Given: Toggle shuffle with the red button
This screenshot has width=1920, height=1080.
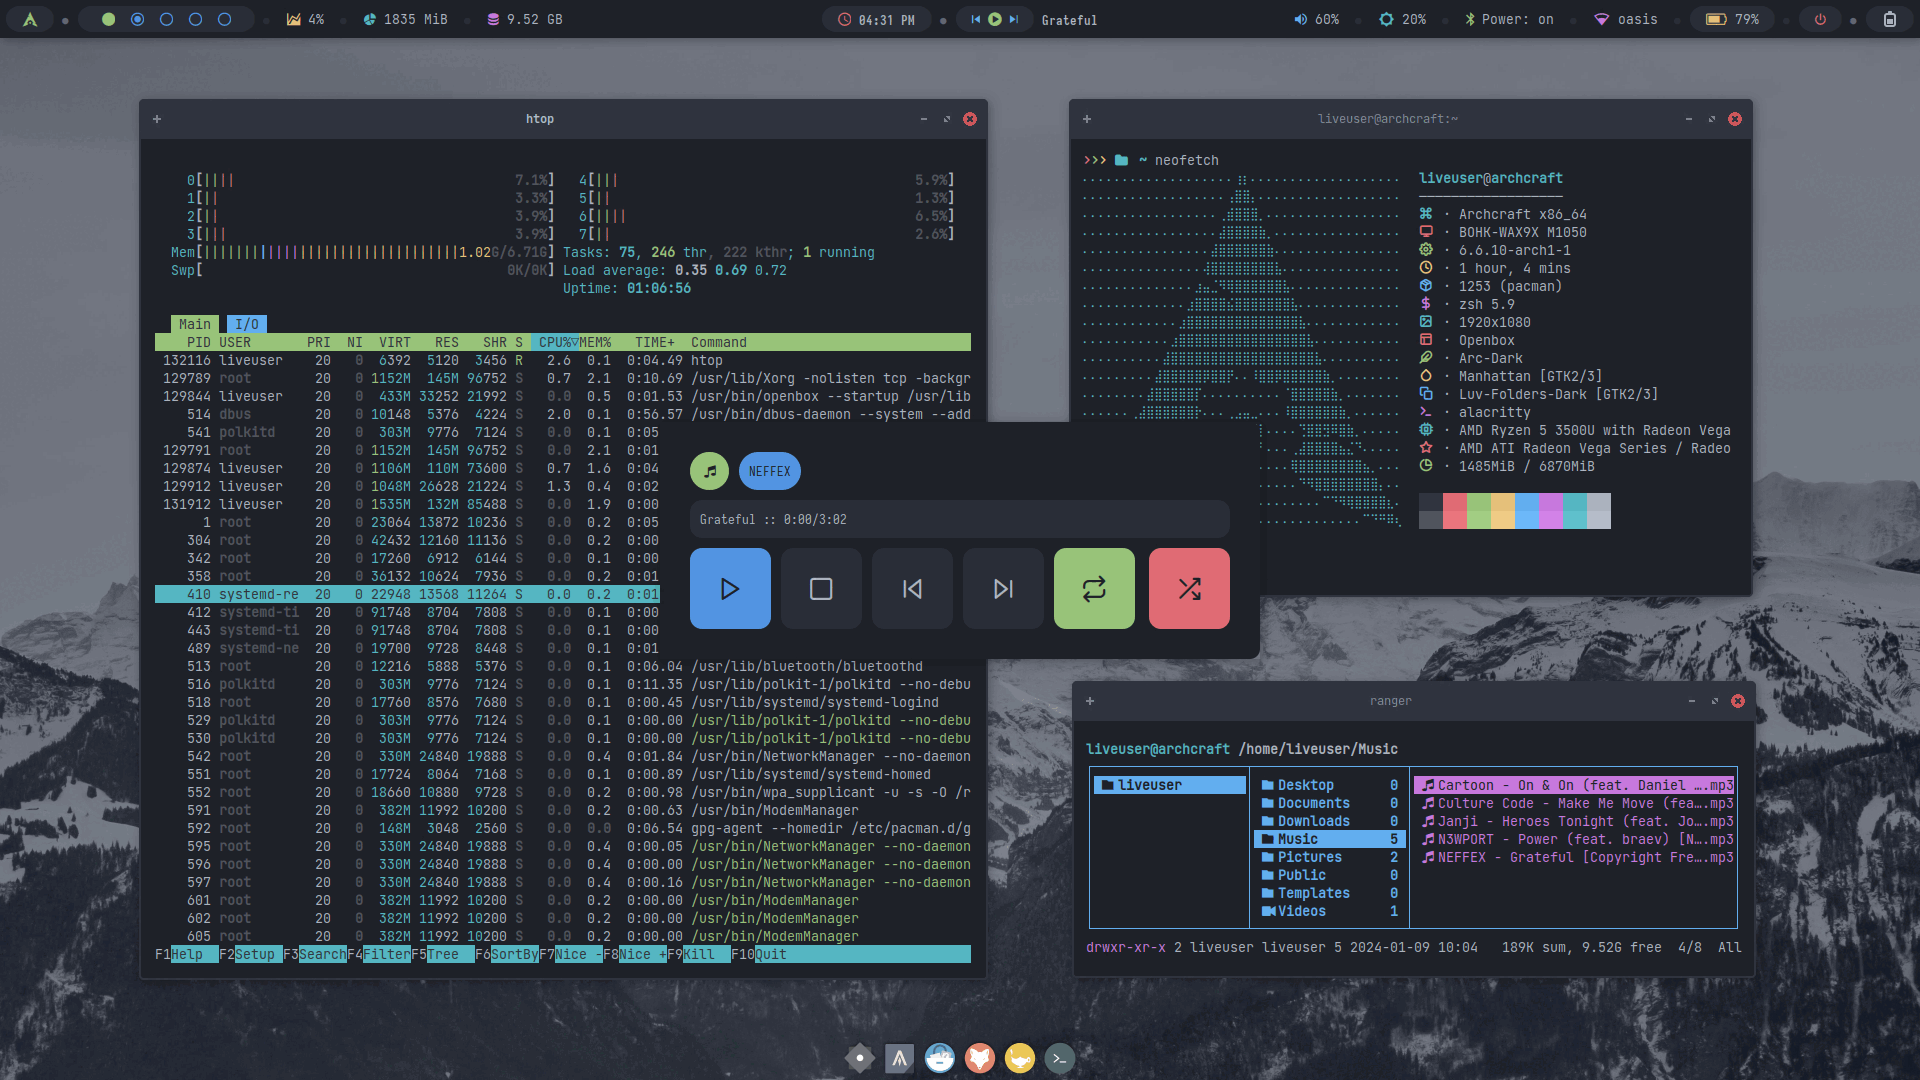Looking at the screenshot, I should pyautogui.click(x=1189, y=589).
